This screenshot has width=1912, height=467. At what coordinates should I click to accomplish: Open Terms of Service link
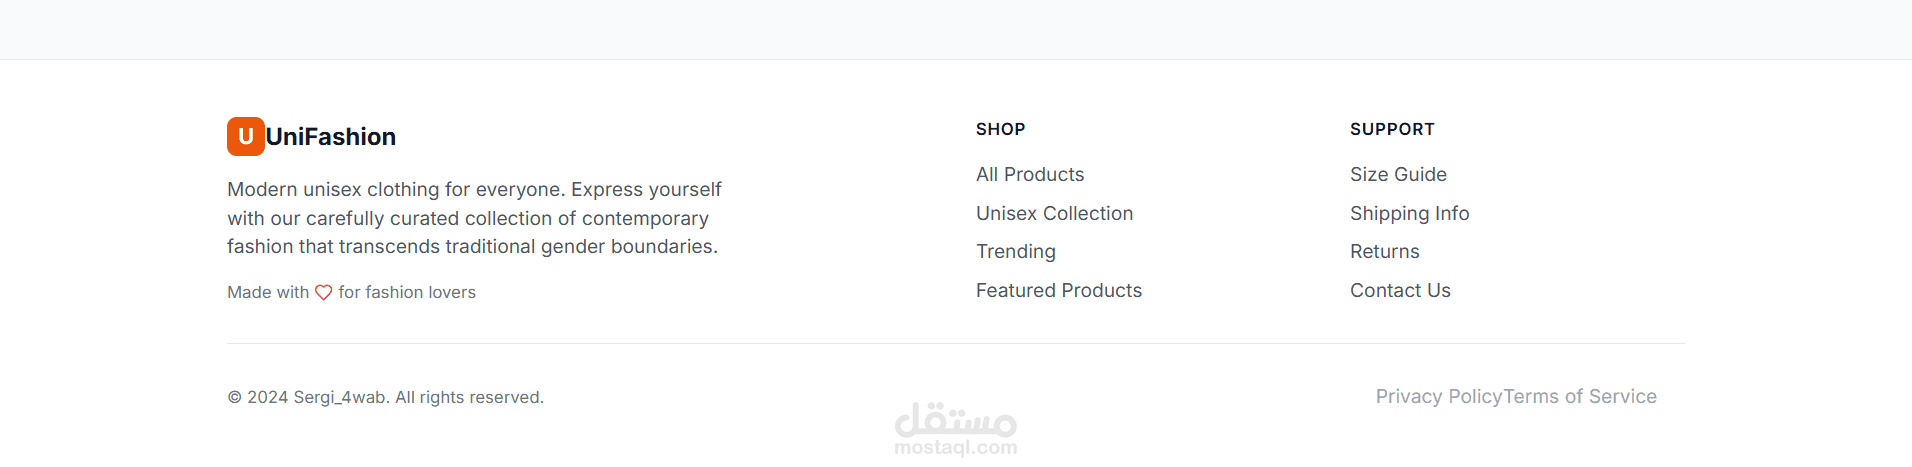click(1580, 397)
